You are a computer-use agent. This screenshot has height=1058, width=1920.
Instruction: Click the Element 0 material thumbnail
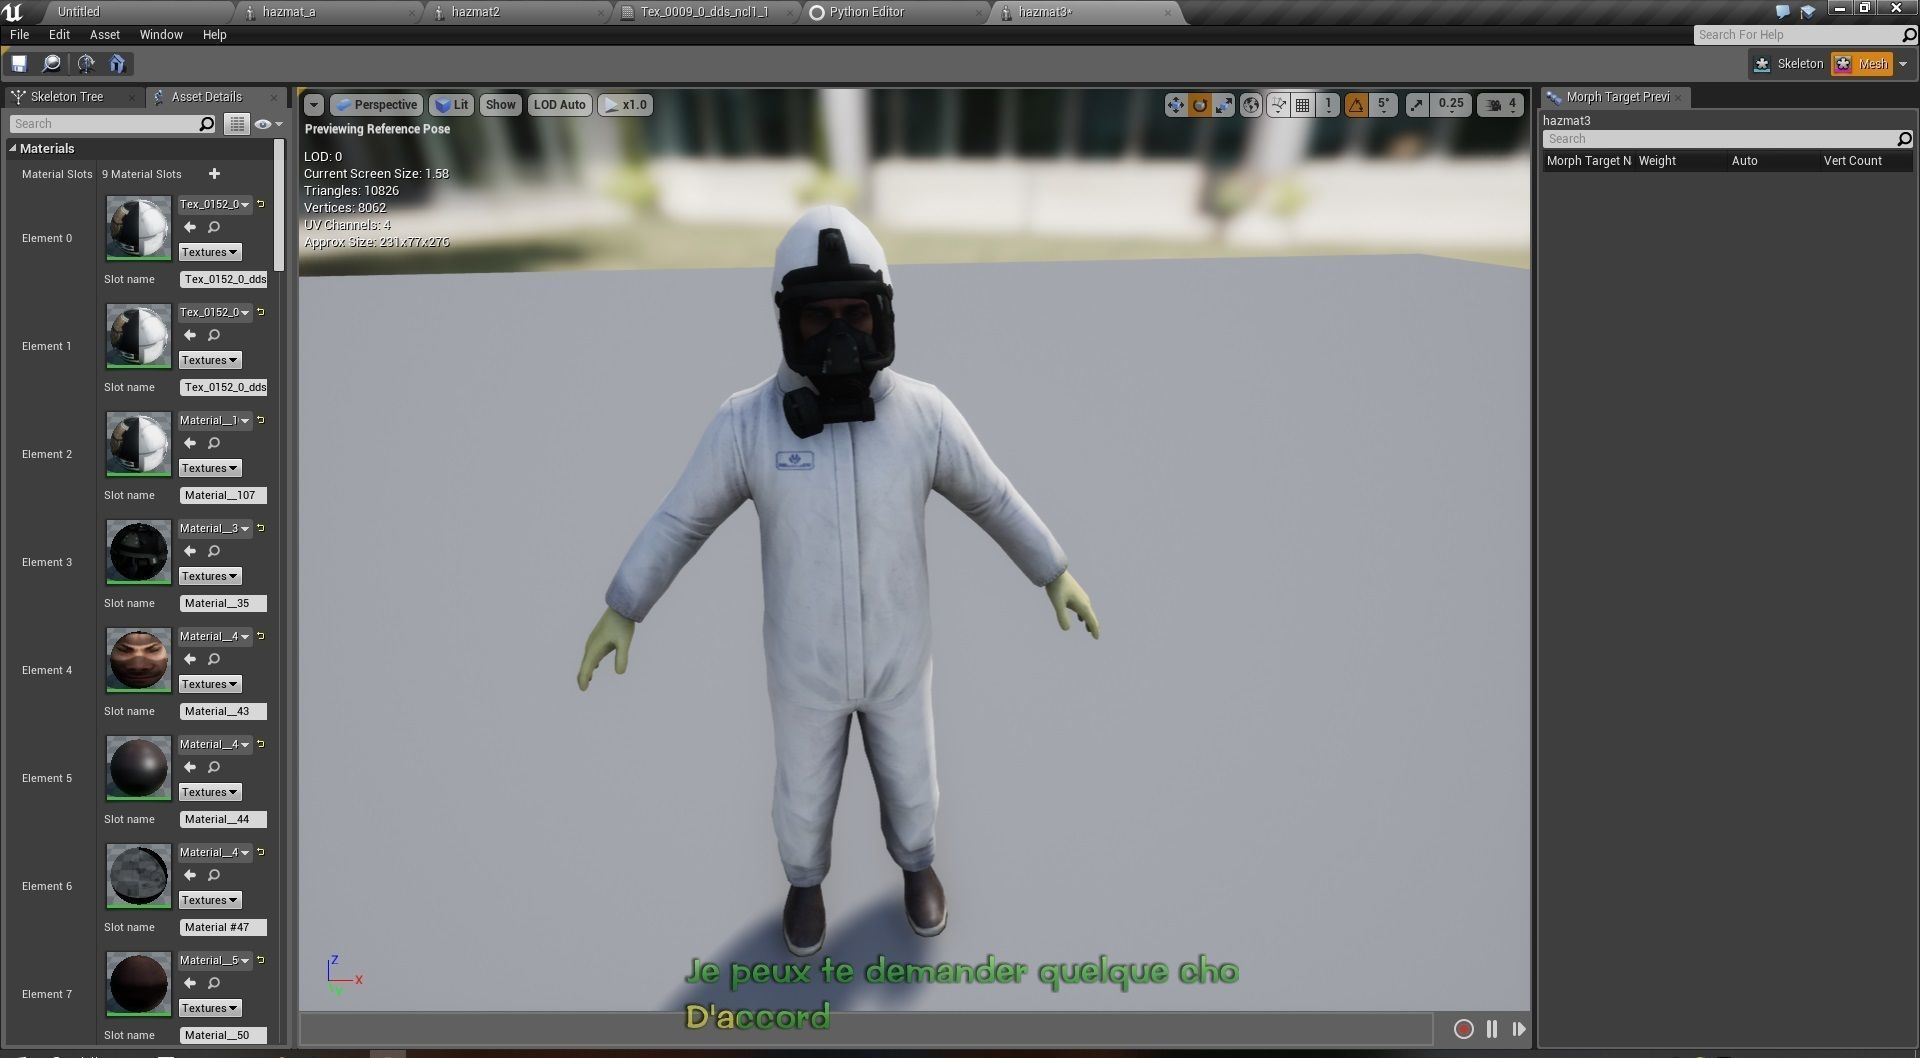point(138,228)
